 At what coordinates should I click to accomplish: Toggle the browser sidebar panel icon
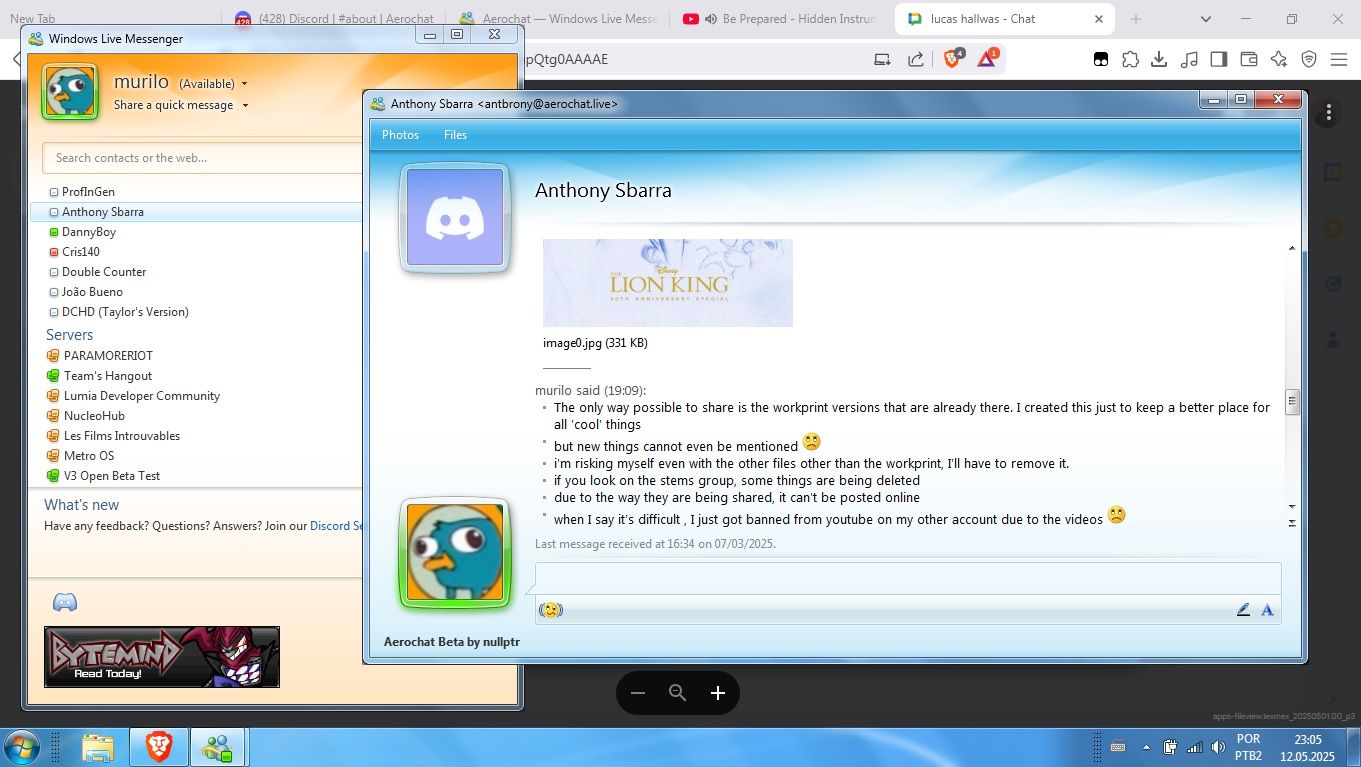pos(1218,59)
